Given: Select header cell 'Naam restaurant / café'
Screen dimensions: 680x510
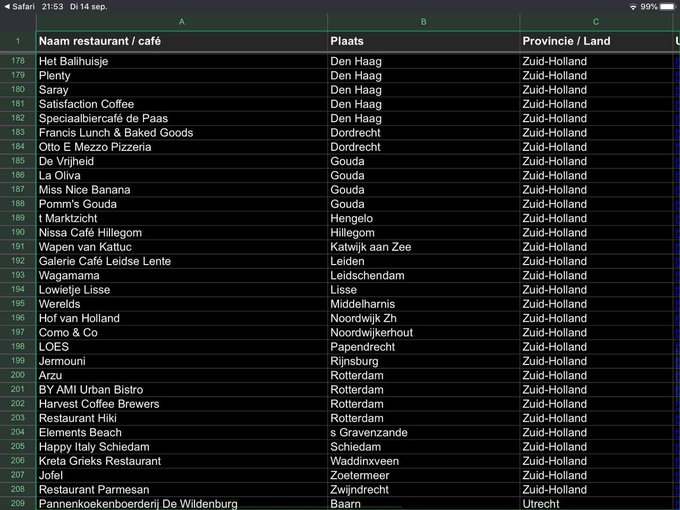Looking at the screenshot, I should click(x=182, y=41).
